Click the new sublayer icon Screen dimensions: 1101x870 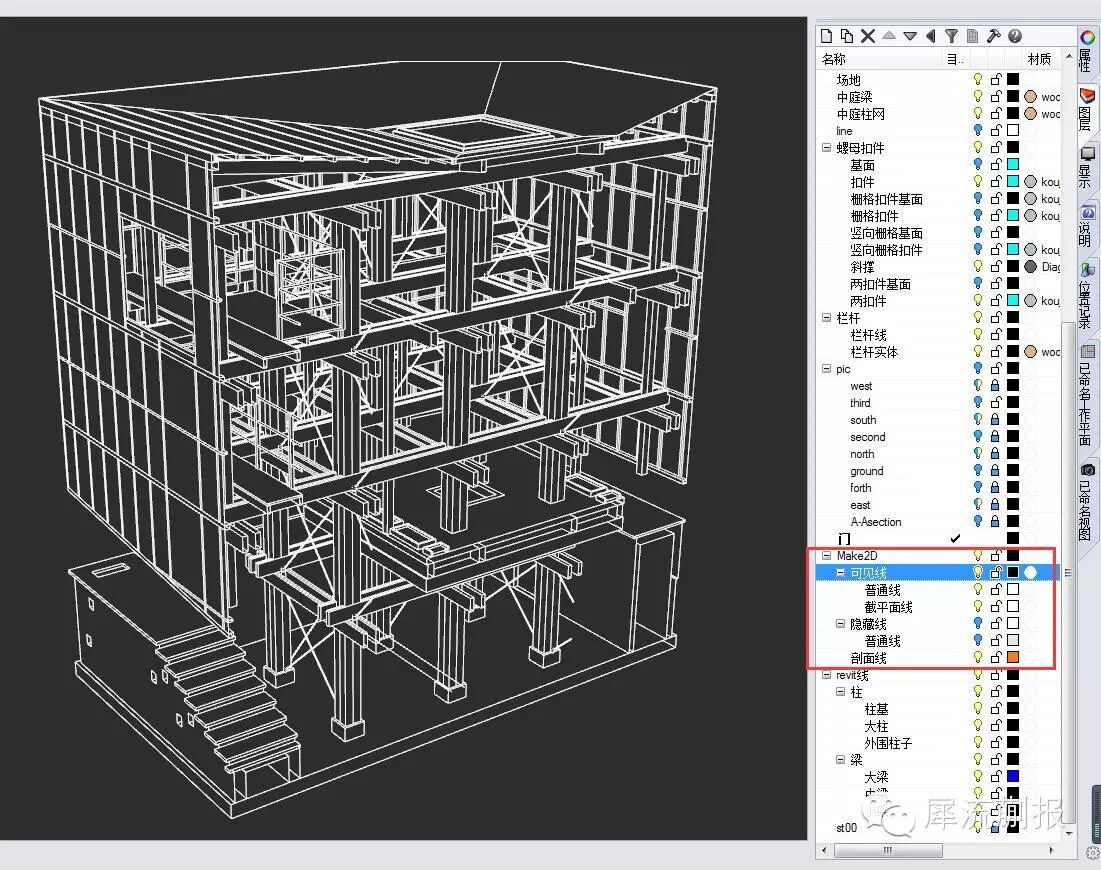click(847, 36)
